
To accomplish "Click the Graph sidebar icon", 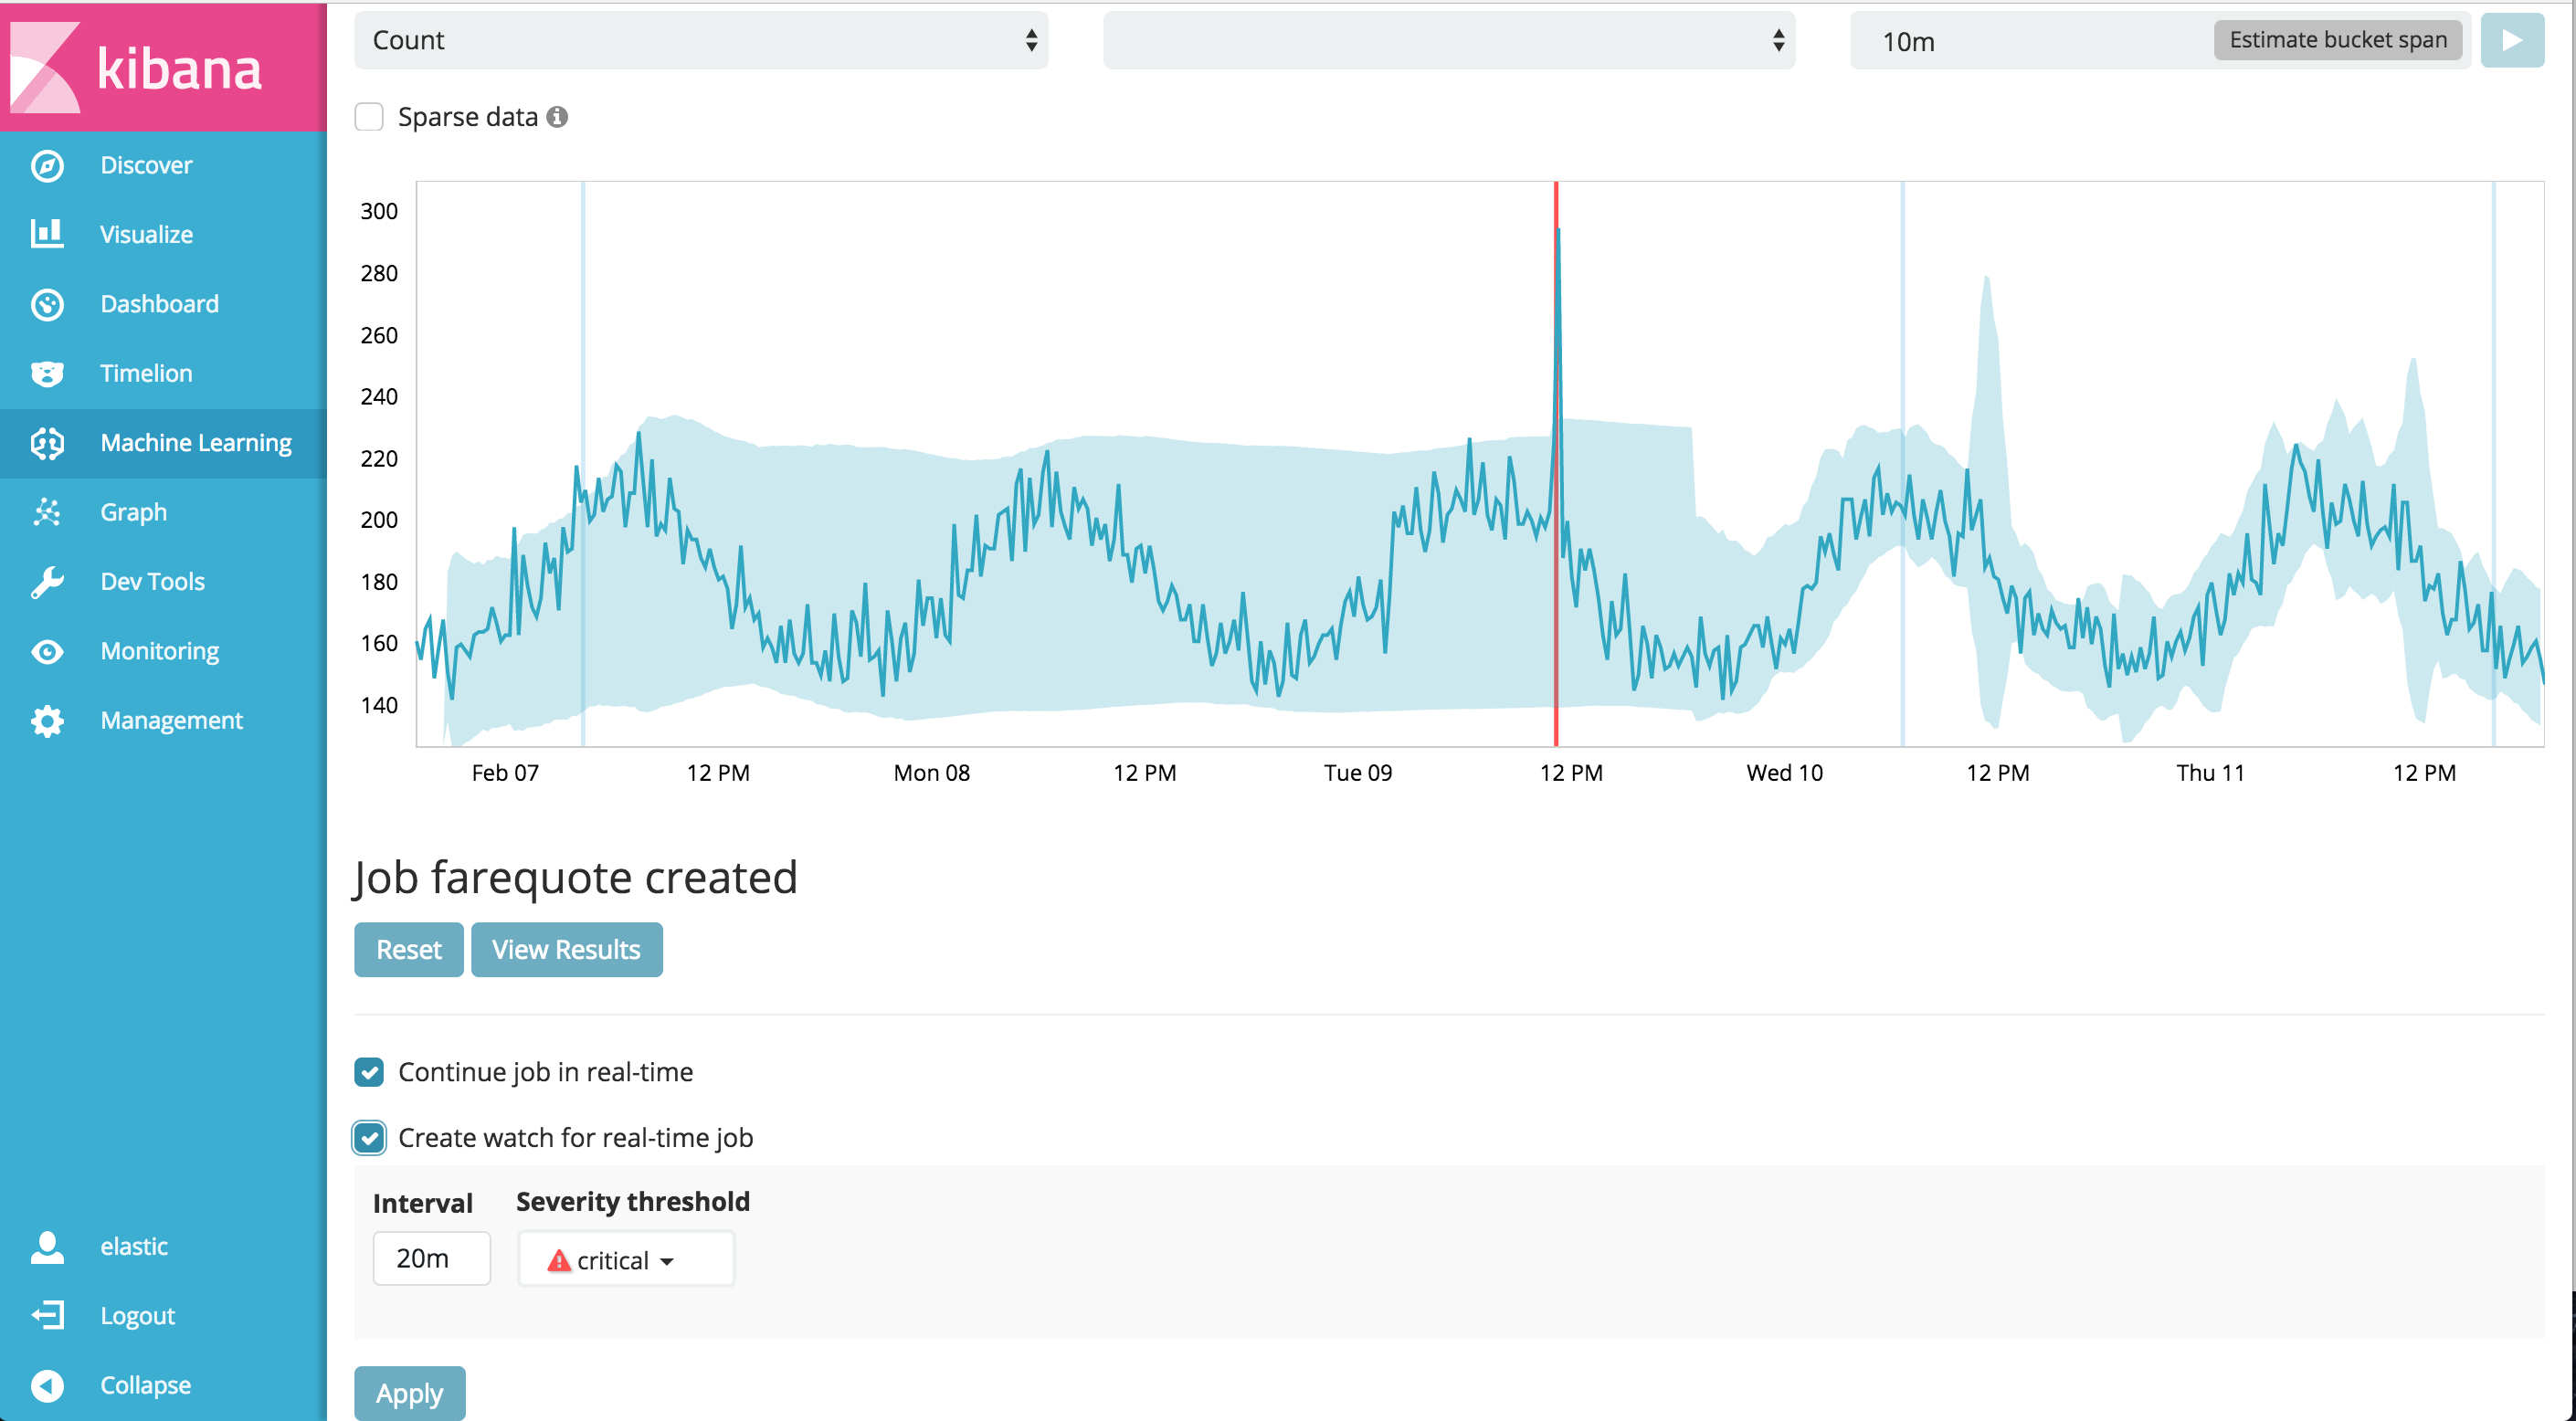I will 48,511.
